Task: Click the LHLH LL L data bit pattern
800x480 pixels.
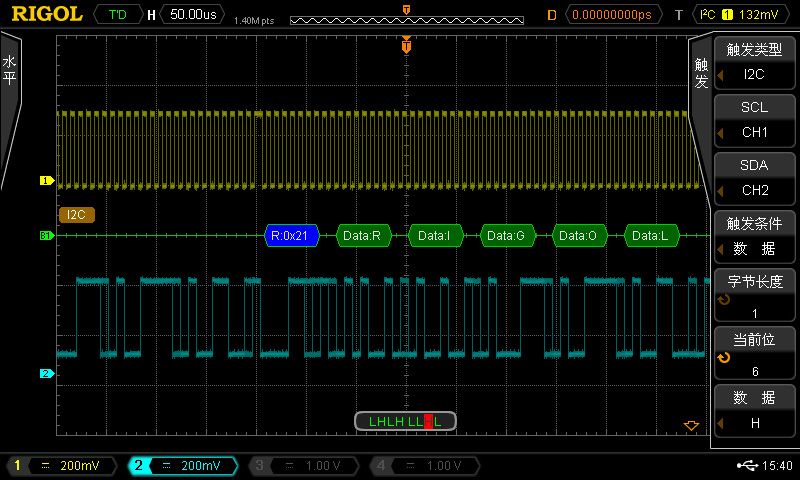Action: tap(405, 421)
